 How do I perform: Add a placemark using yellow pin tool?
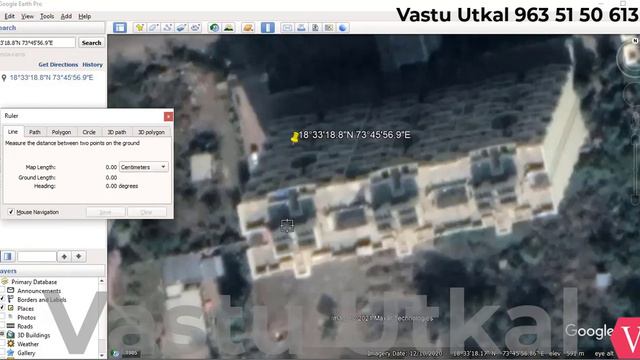click(140, 28)
